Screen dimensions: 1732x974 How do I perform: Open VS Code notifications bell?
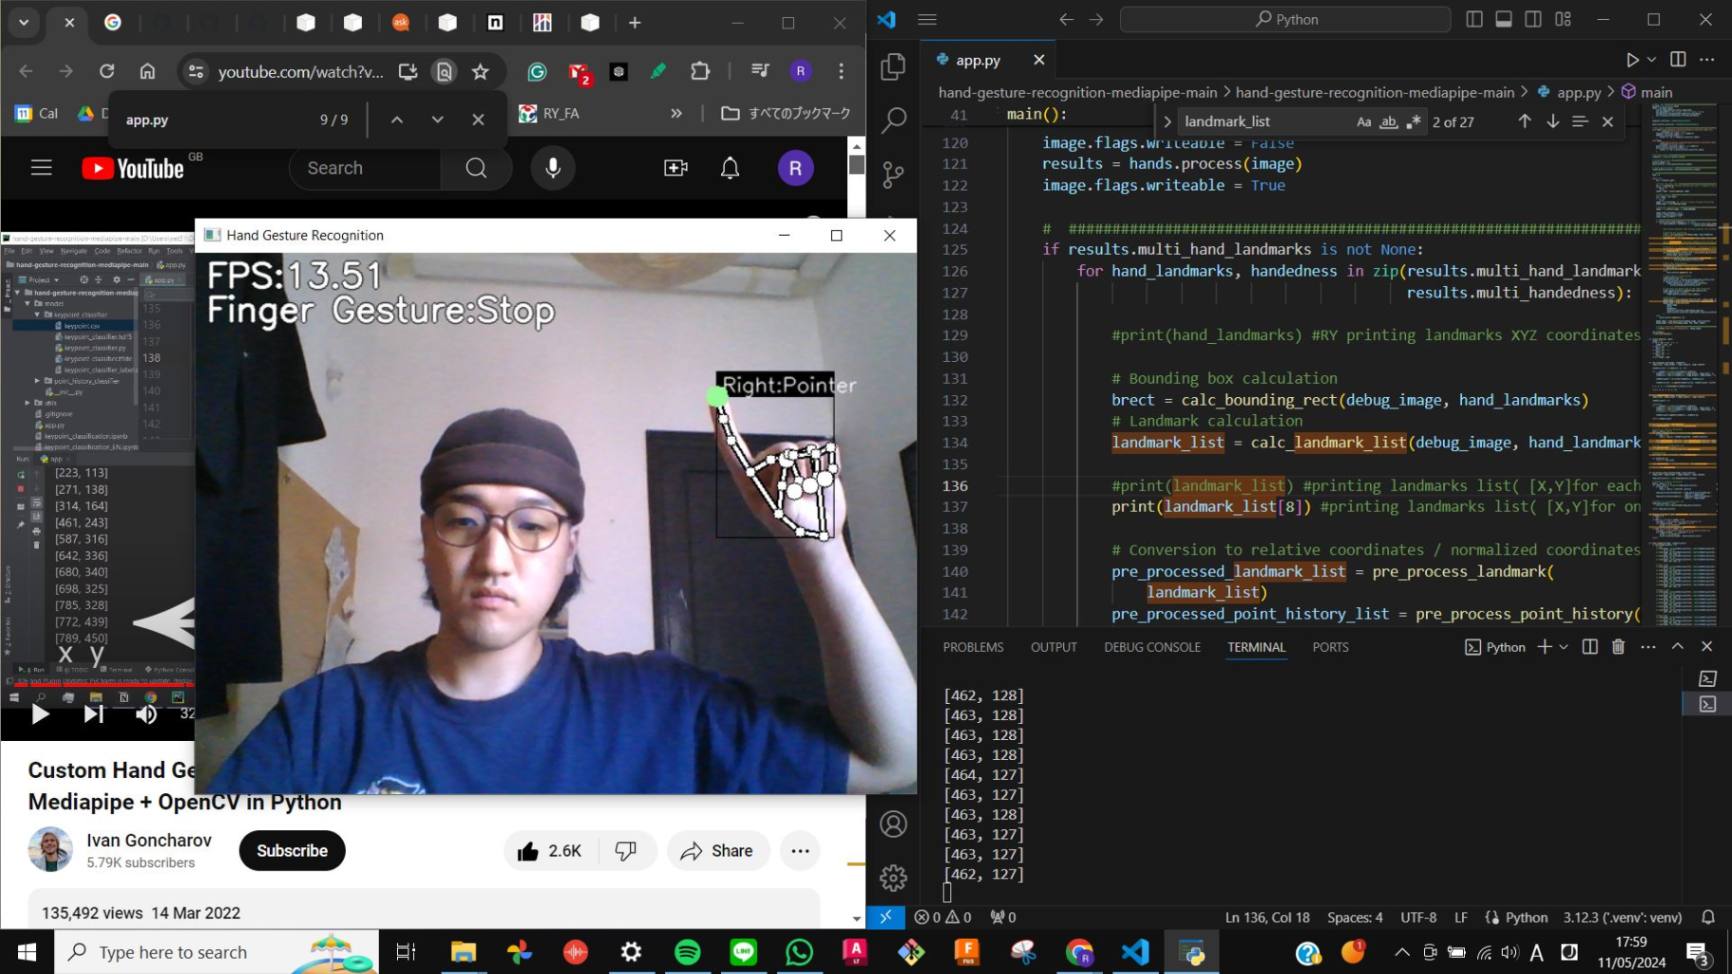pyautogui.click(x=1708, y=917)
